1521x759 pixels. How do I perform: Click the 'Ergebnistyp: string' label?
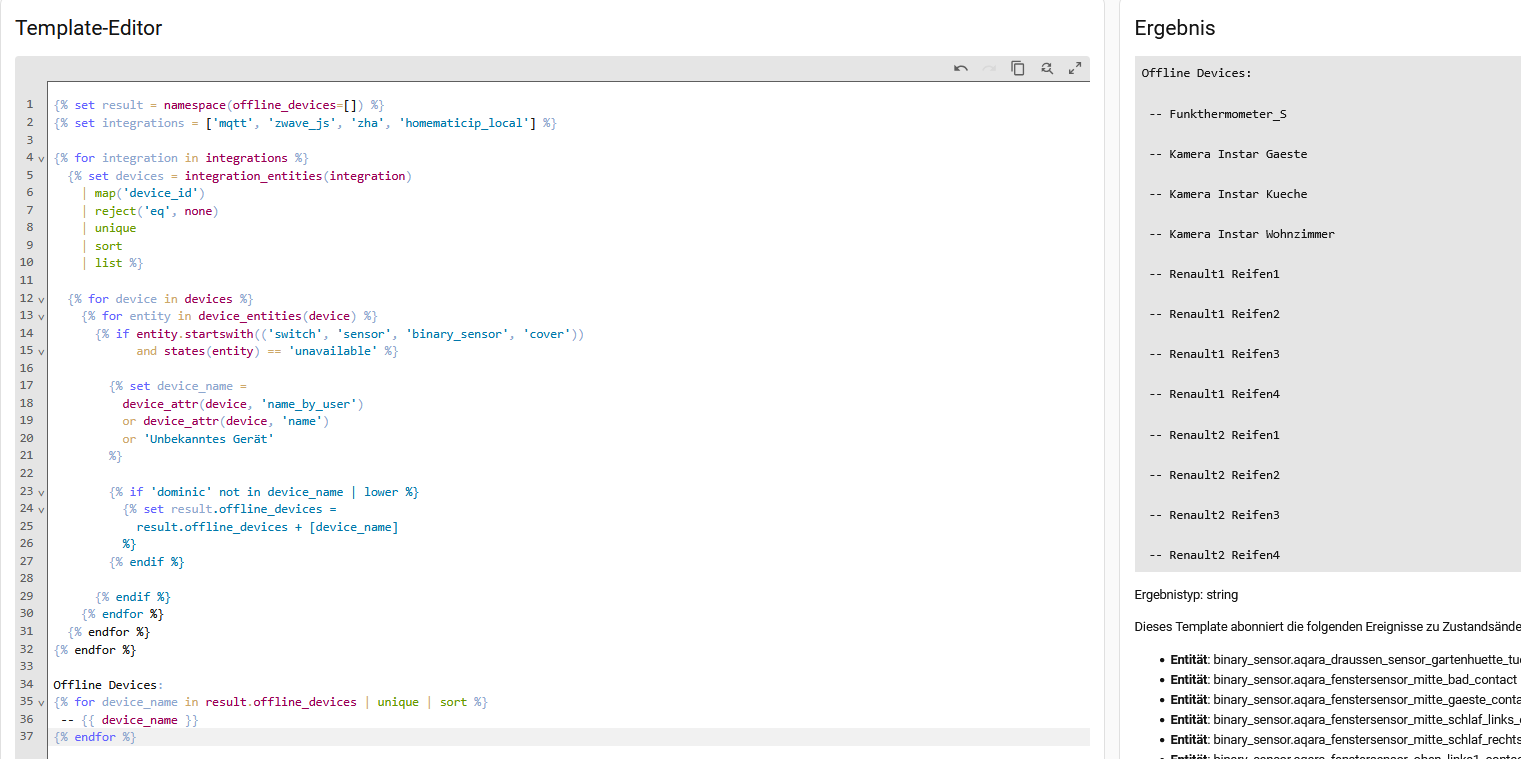click(x=1186, y=595)
